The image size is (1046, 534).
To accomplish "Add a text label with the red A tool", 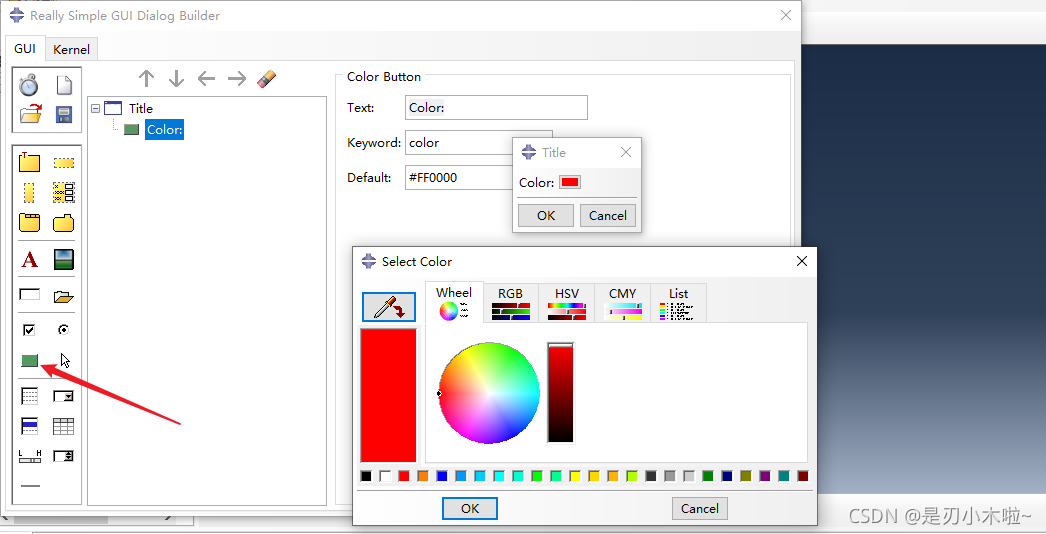I will coord(30,260).
